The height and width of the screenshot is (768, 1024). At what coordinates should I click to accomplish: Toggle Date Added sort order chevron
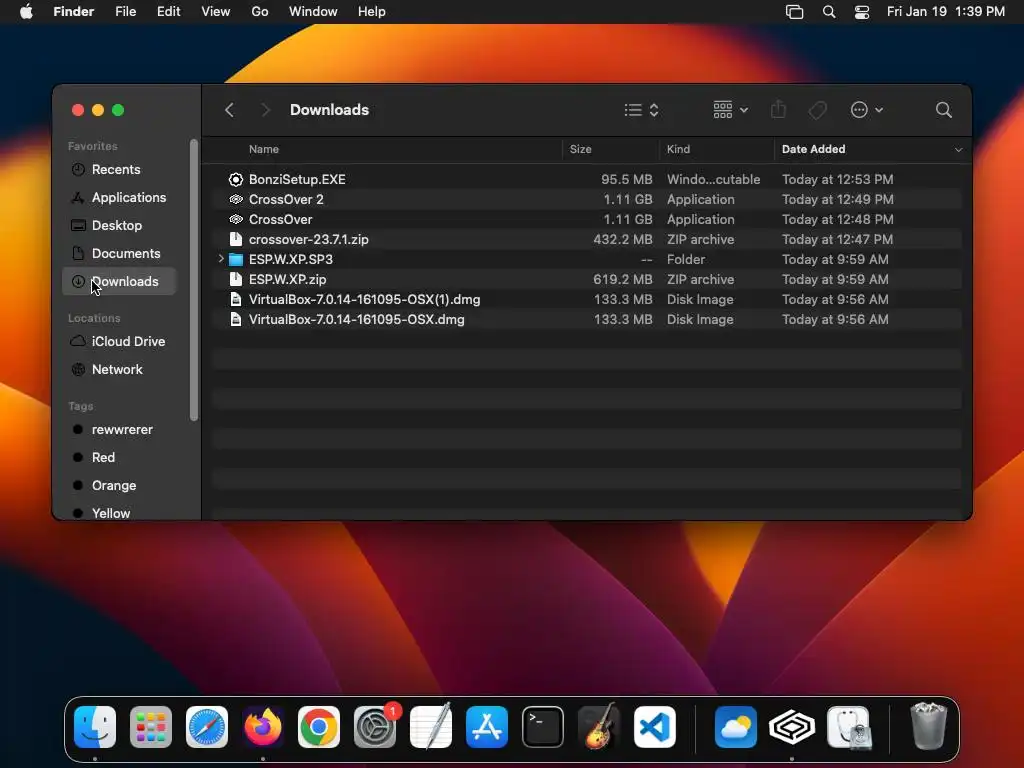[x=958, y=150]
